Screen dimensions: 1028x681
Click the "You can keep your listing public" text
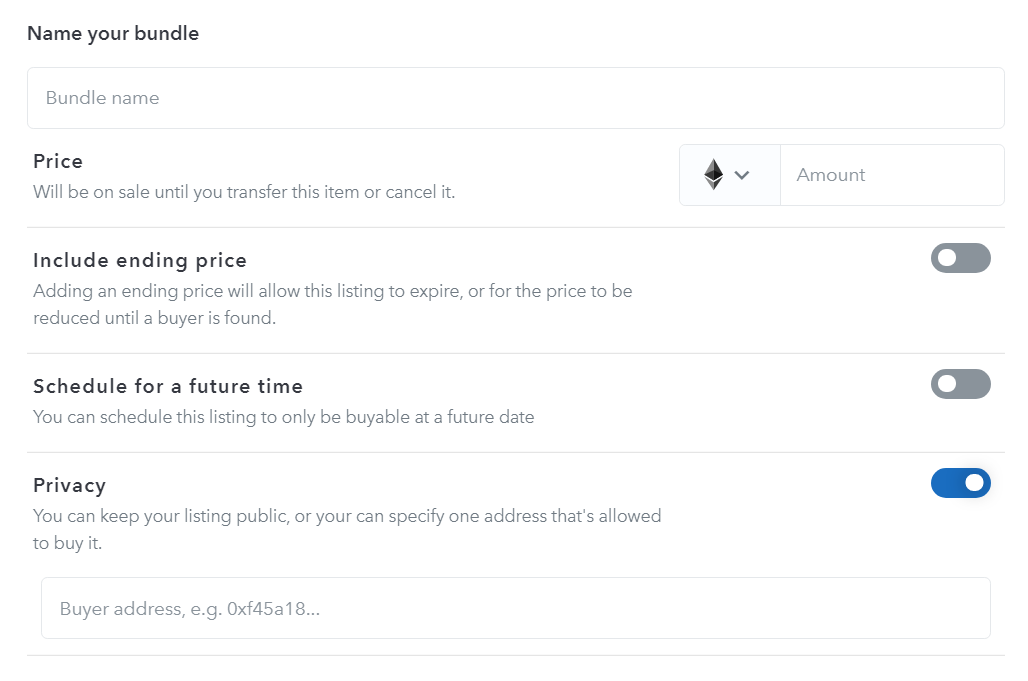click(x=347, y=516)
